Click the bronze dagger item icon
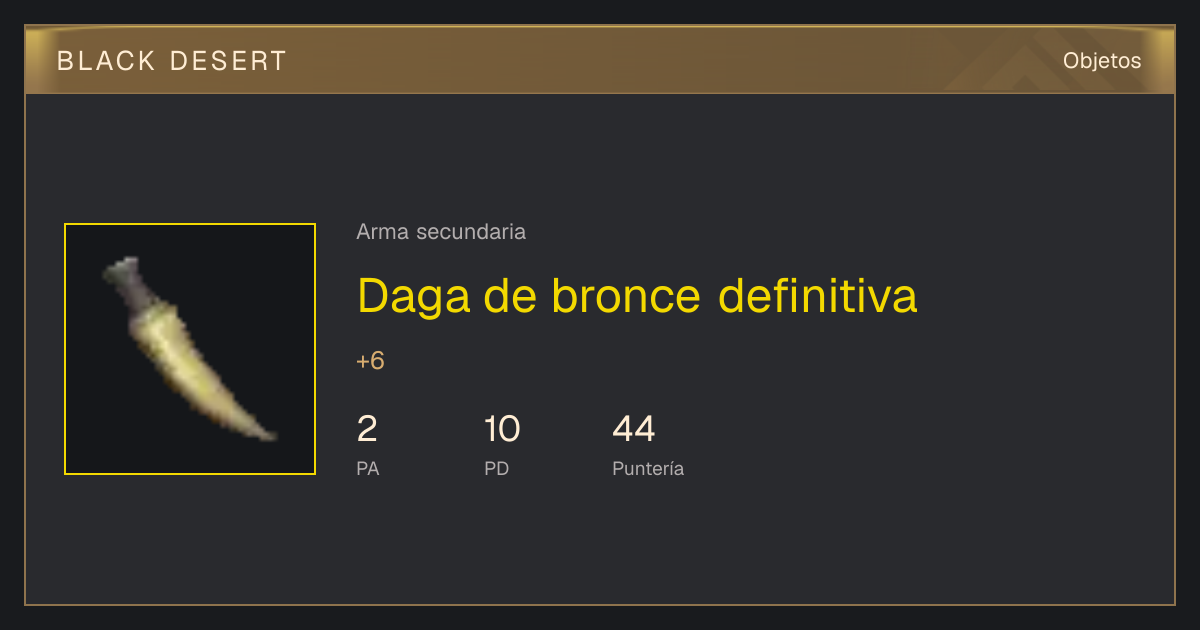The height and width of the screenshot is (630, 1200). coord(189,349)
